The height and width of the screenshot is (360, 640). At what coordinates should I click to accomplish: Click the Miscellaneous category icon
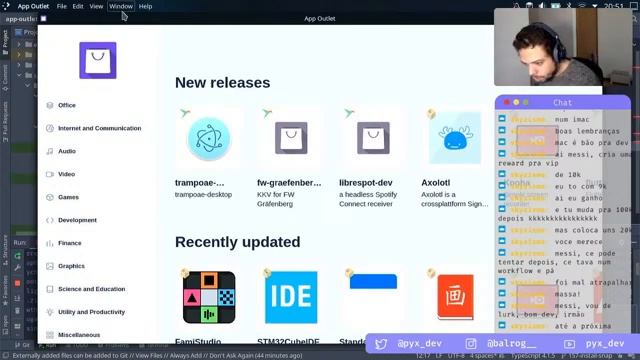[50, 335]
